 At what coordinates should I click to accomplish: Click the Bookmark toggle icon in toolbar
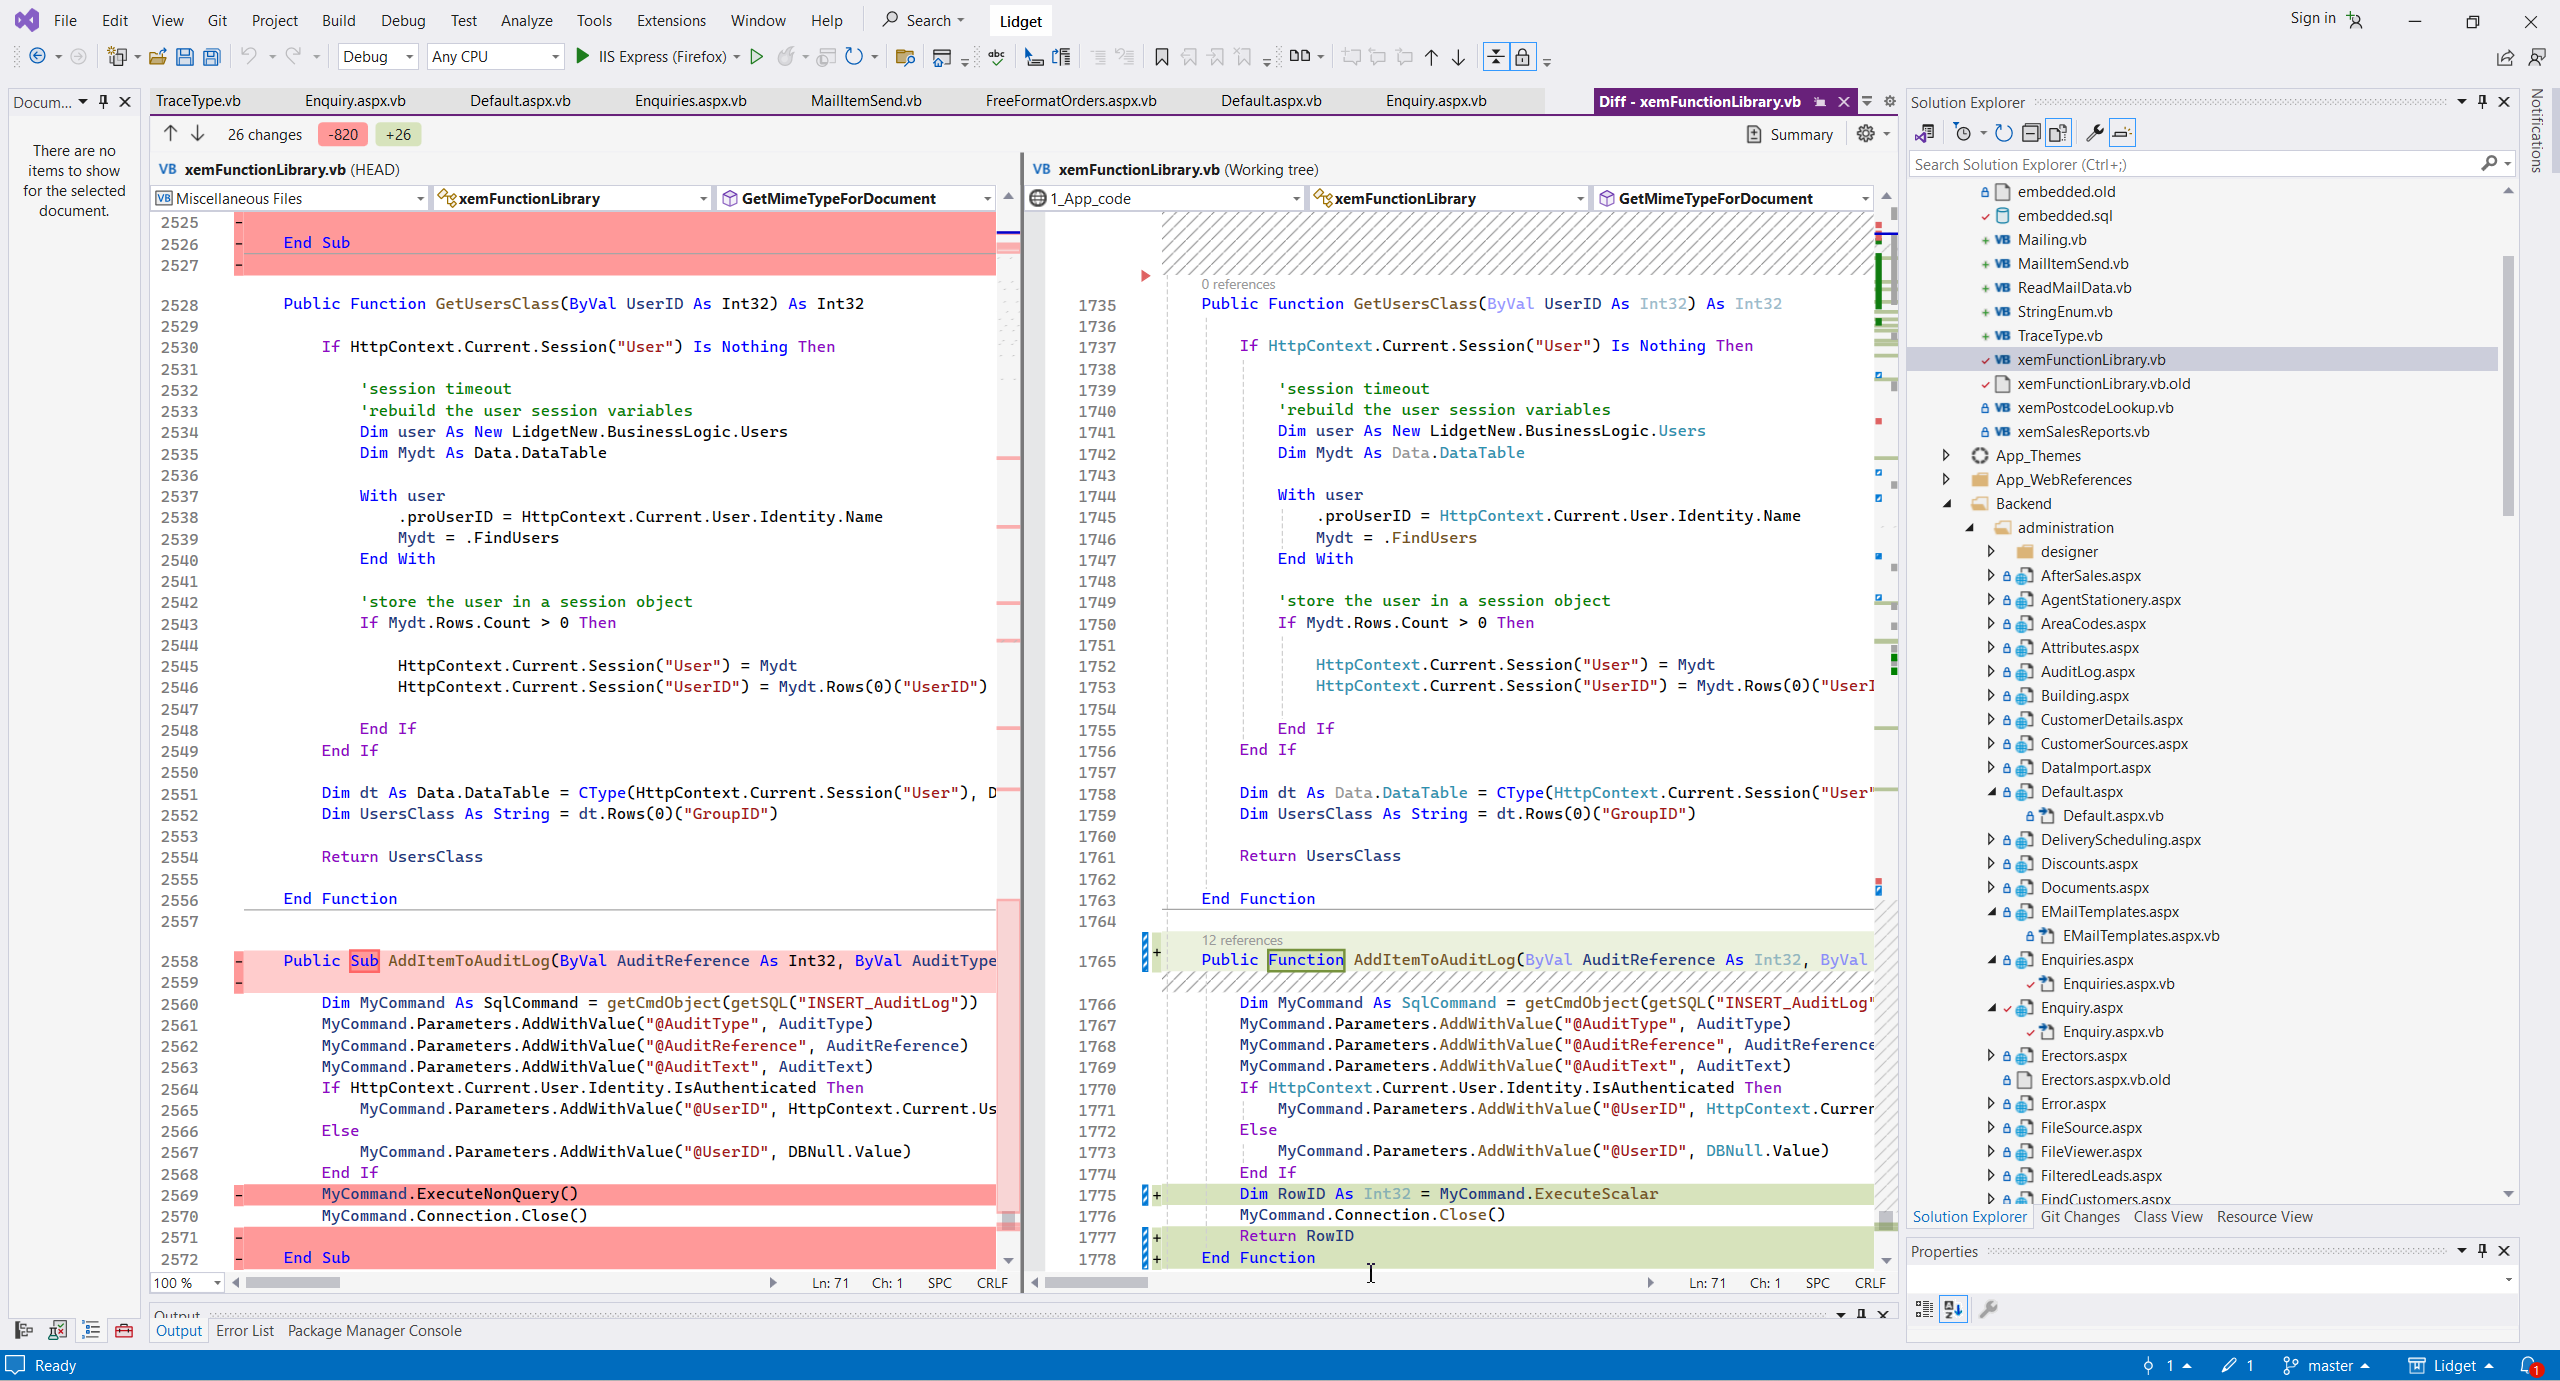[x=1161, y=57]
